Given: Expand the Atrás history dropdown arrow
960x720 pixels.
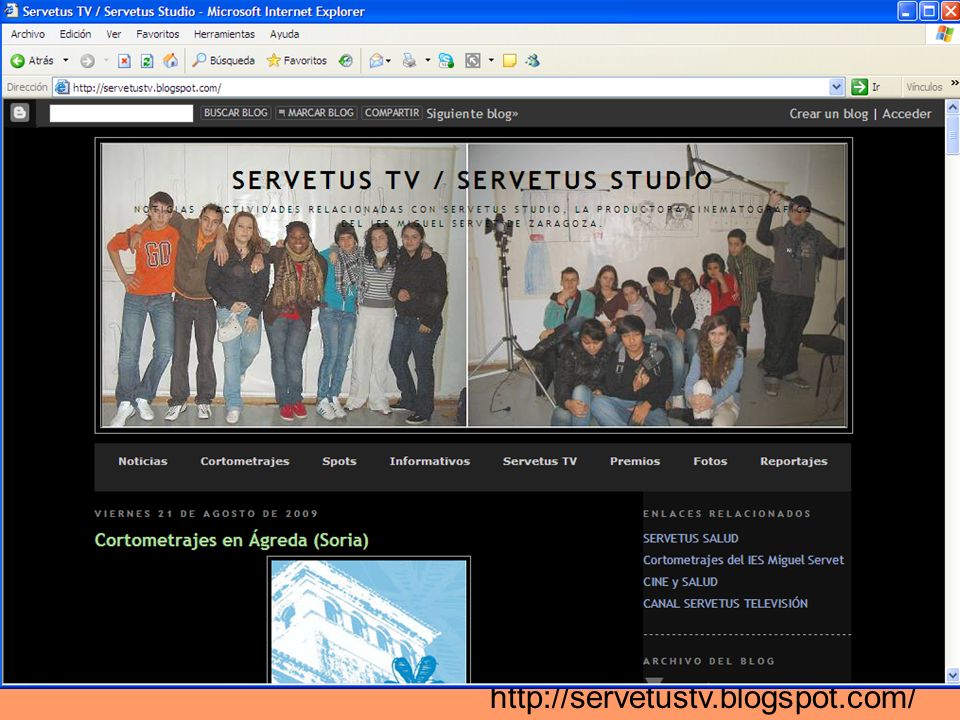Looking at the screenshot, I should coord(66,61).
